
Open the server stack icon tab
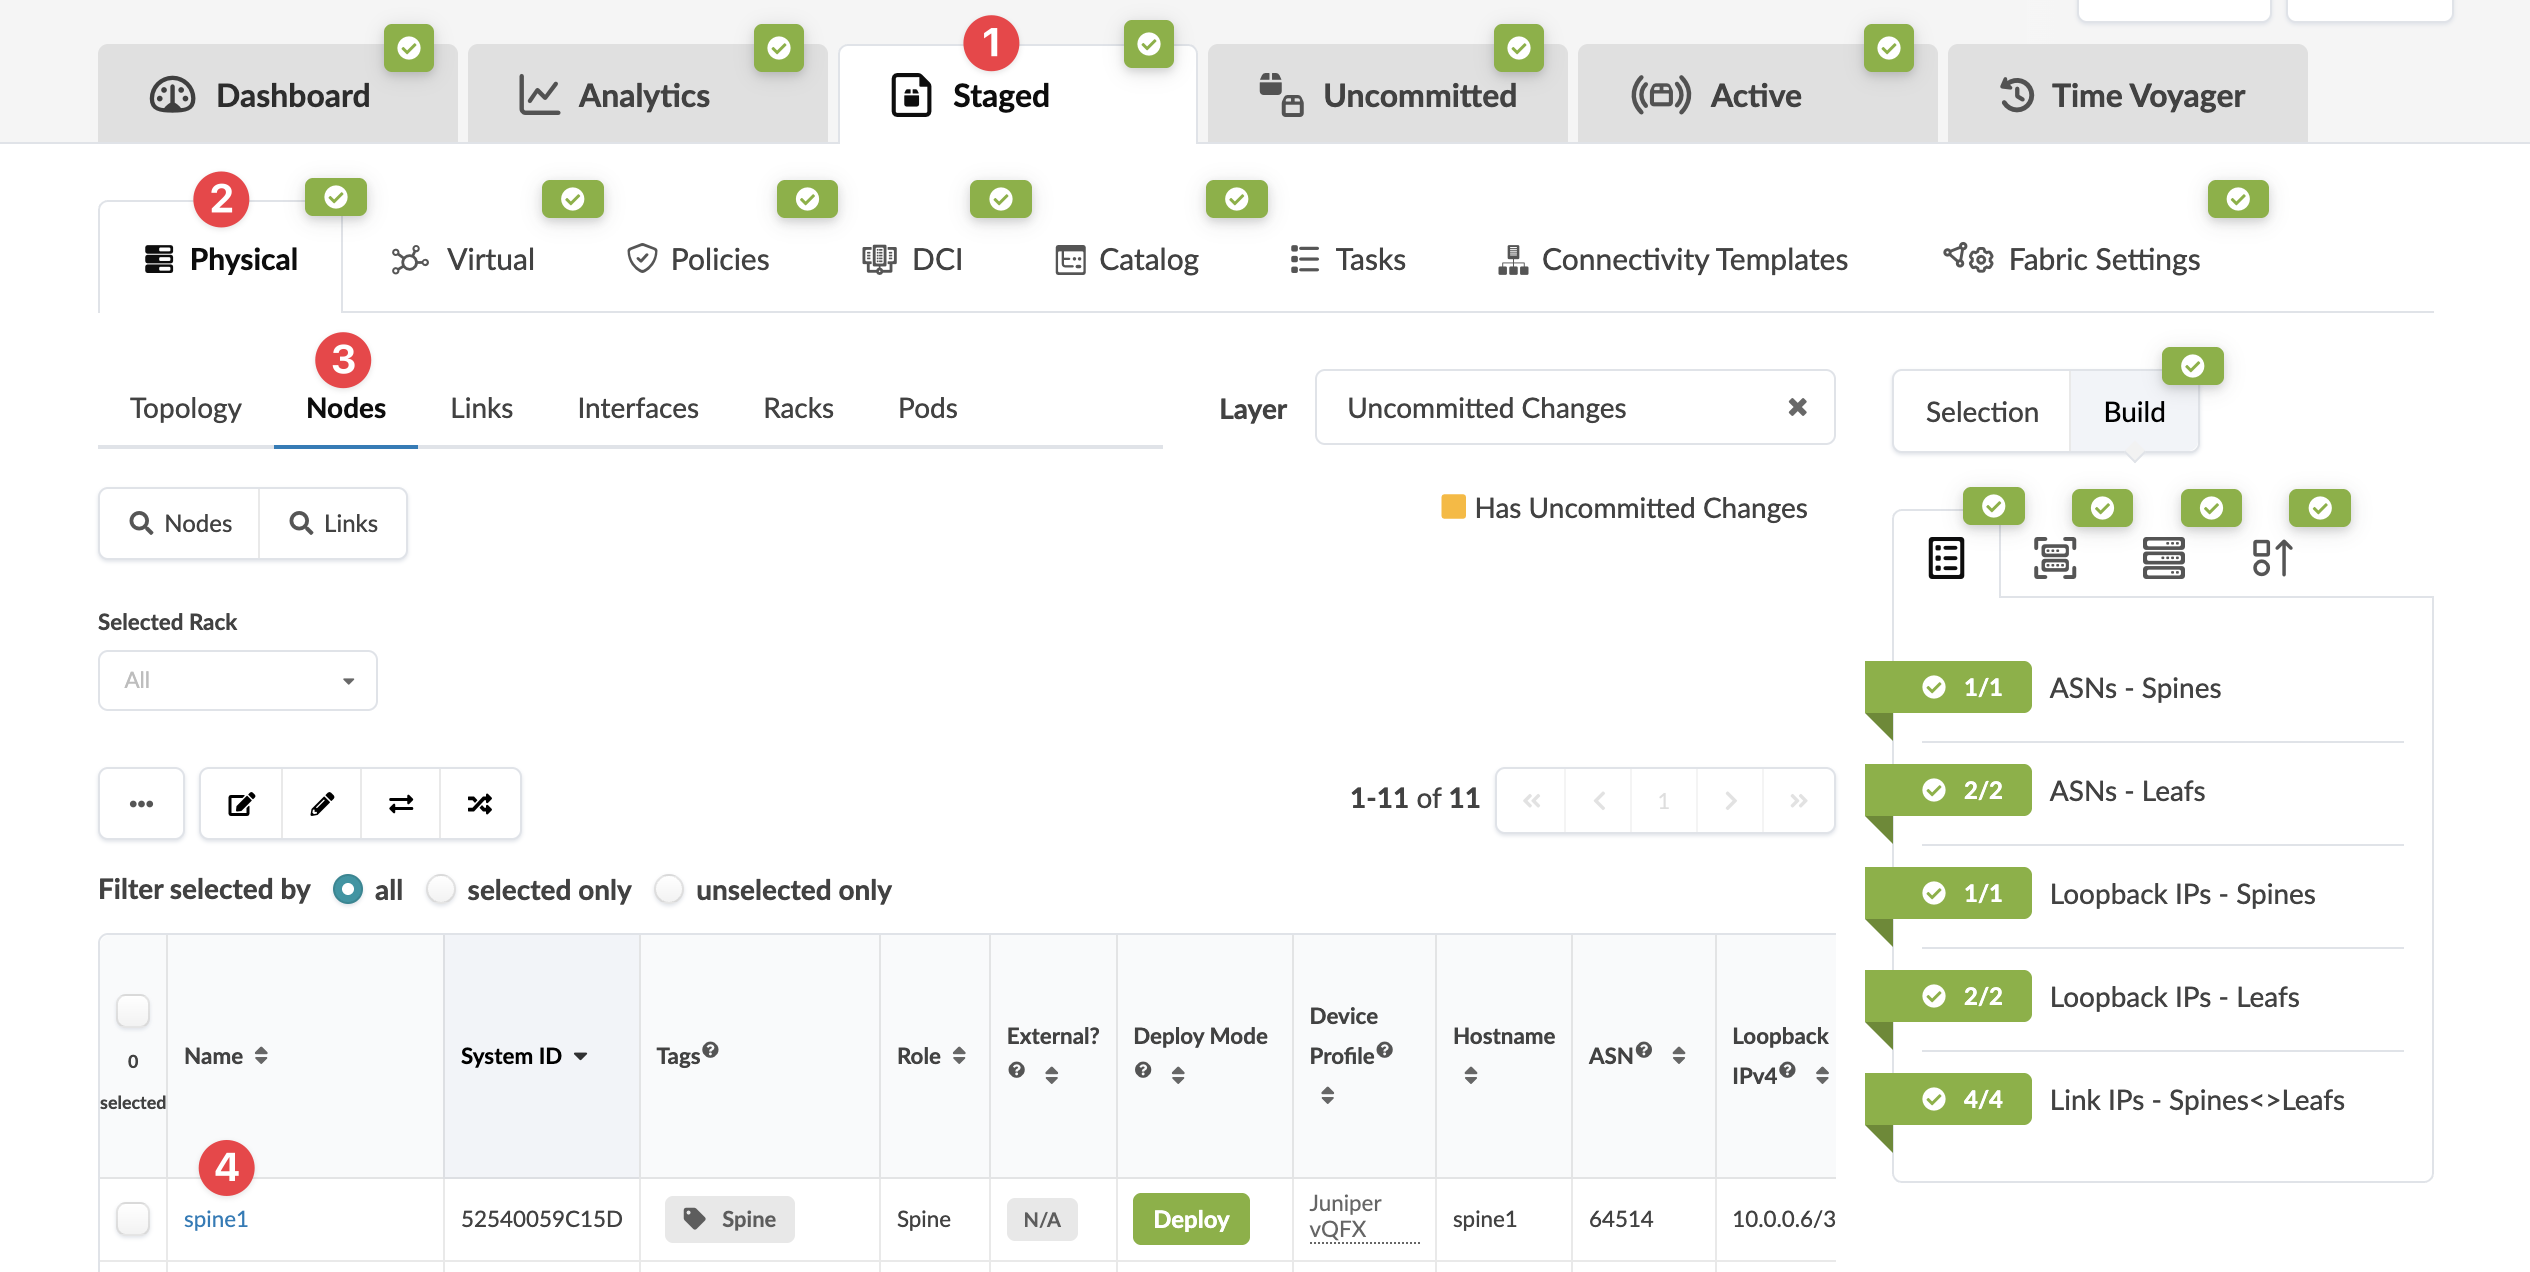(x=2163, y=558)
